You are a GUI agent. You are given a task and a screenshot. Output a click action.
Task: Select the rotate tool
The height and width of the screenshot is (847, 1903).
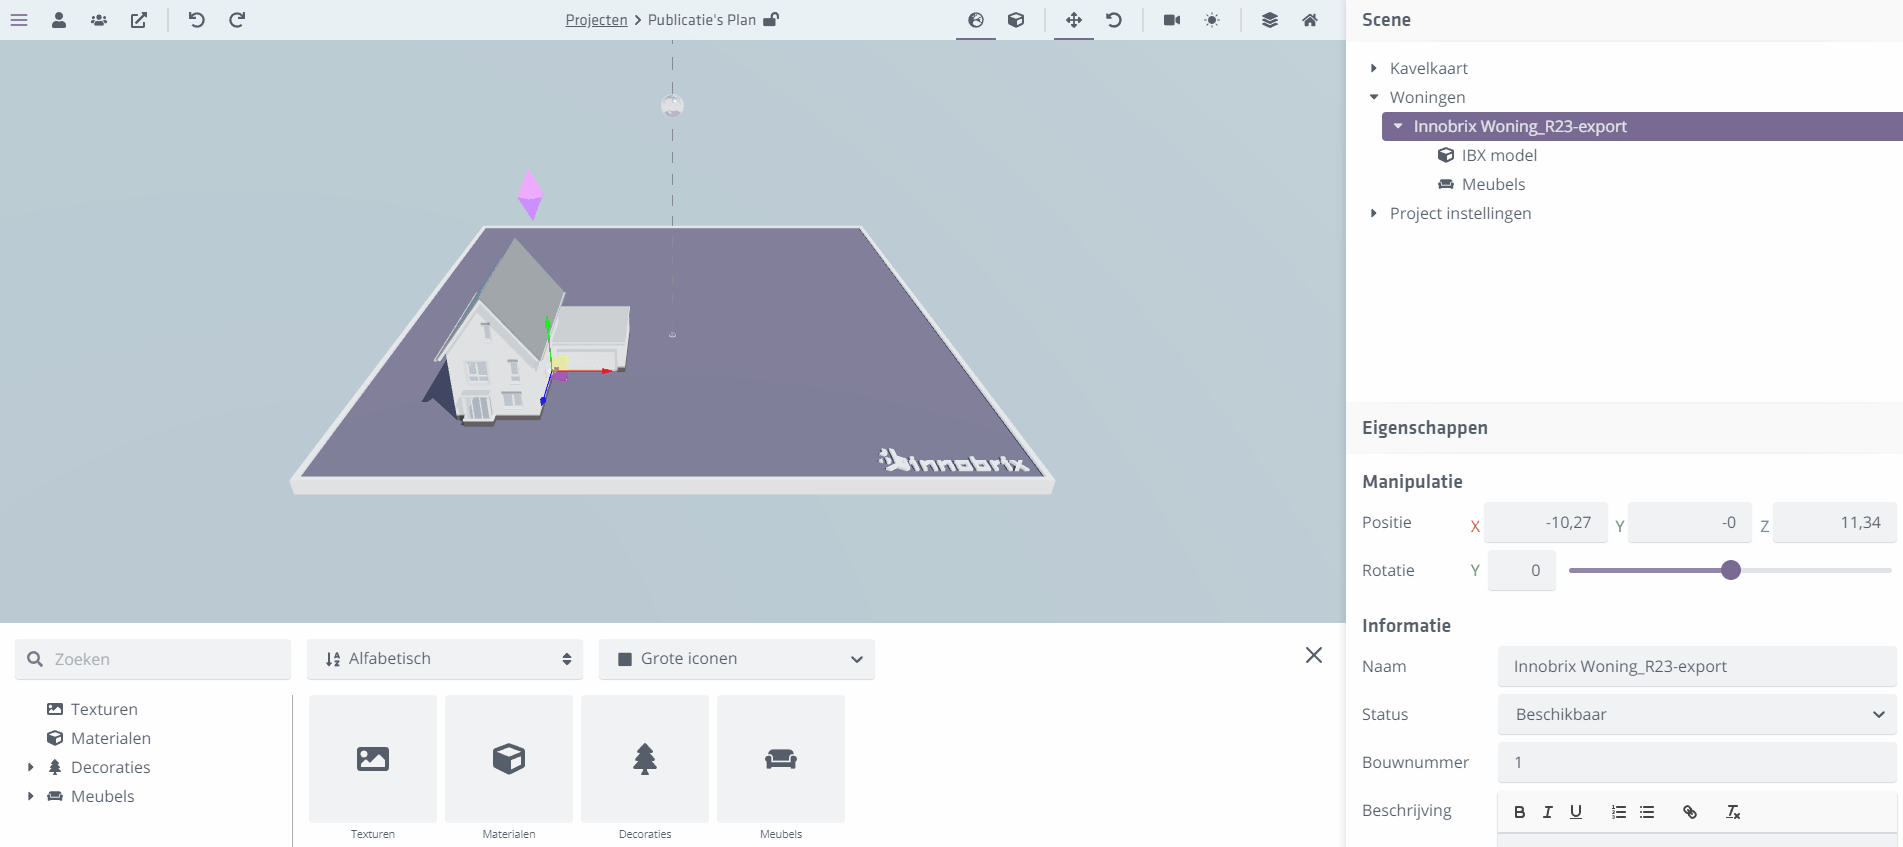pyautogui.click(x=1114, y=20)
